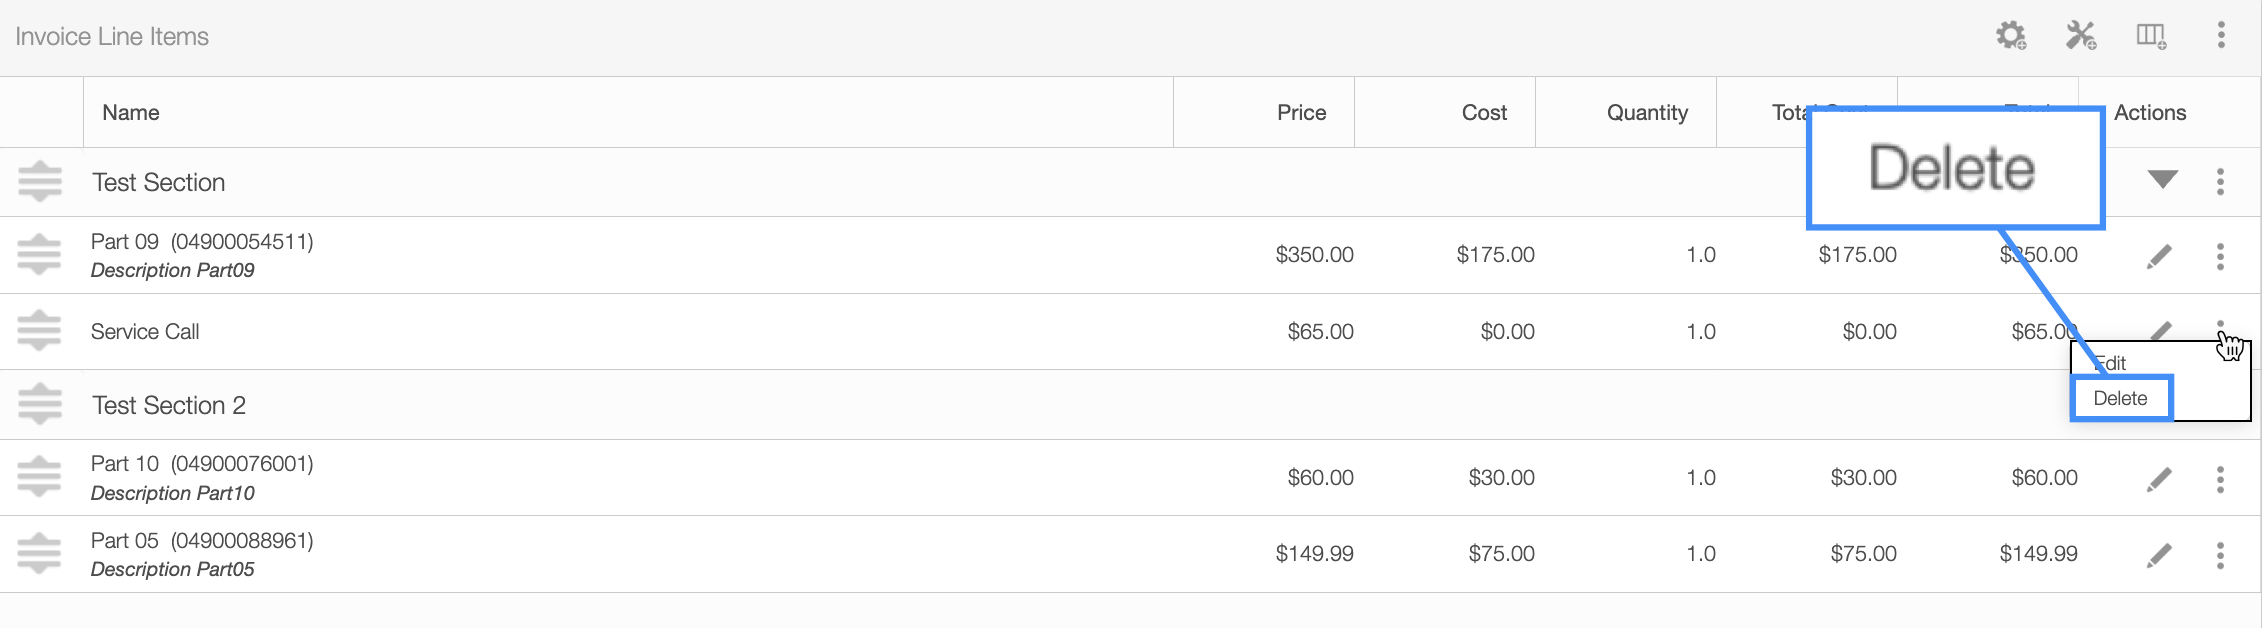Click drag handle of Service Call row

[x=40, y=331]
